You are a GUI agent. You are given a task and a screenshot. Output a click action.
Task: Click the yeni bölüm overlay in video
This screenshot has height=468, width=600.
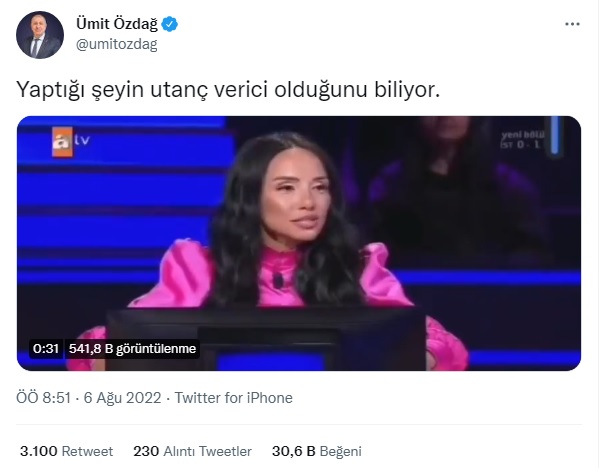[522, 140]
